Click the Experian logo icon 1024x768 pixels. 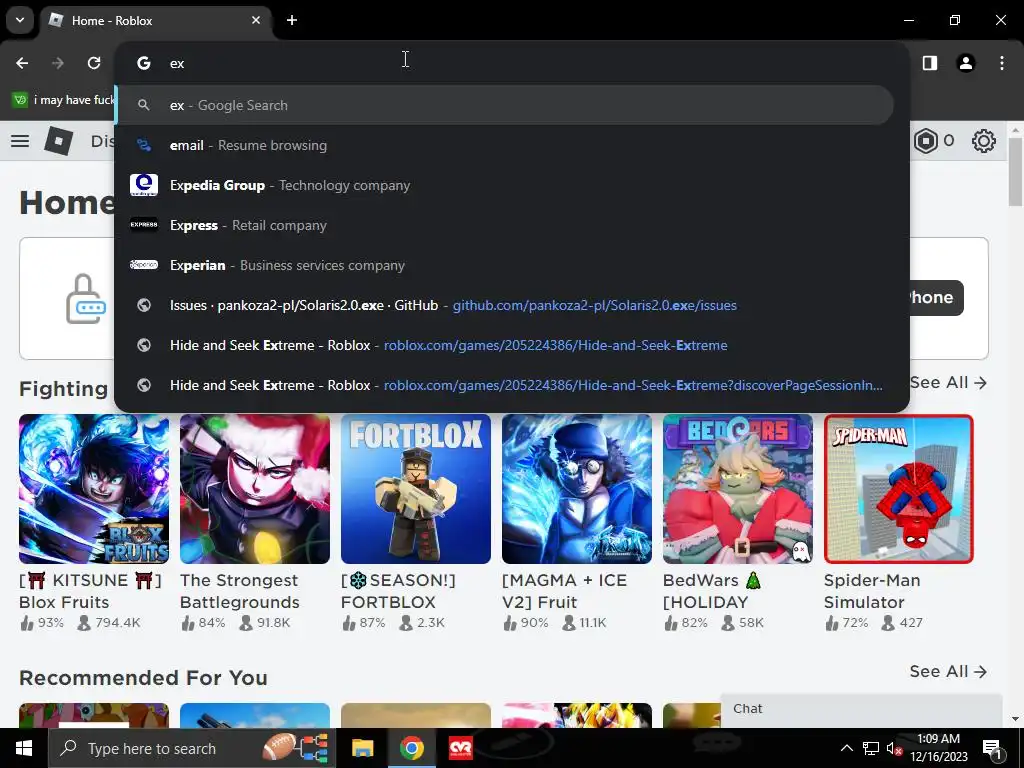click(144, 264)
